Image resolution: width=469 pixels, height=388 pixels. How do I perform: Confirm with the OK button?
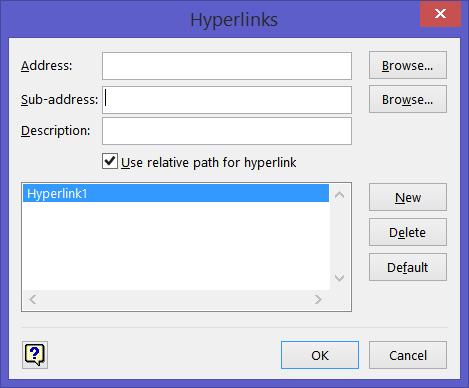tap(320, 355)
